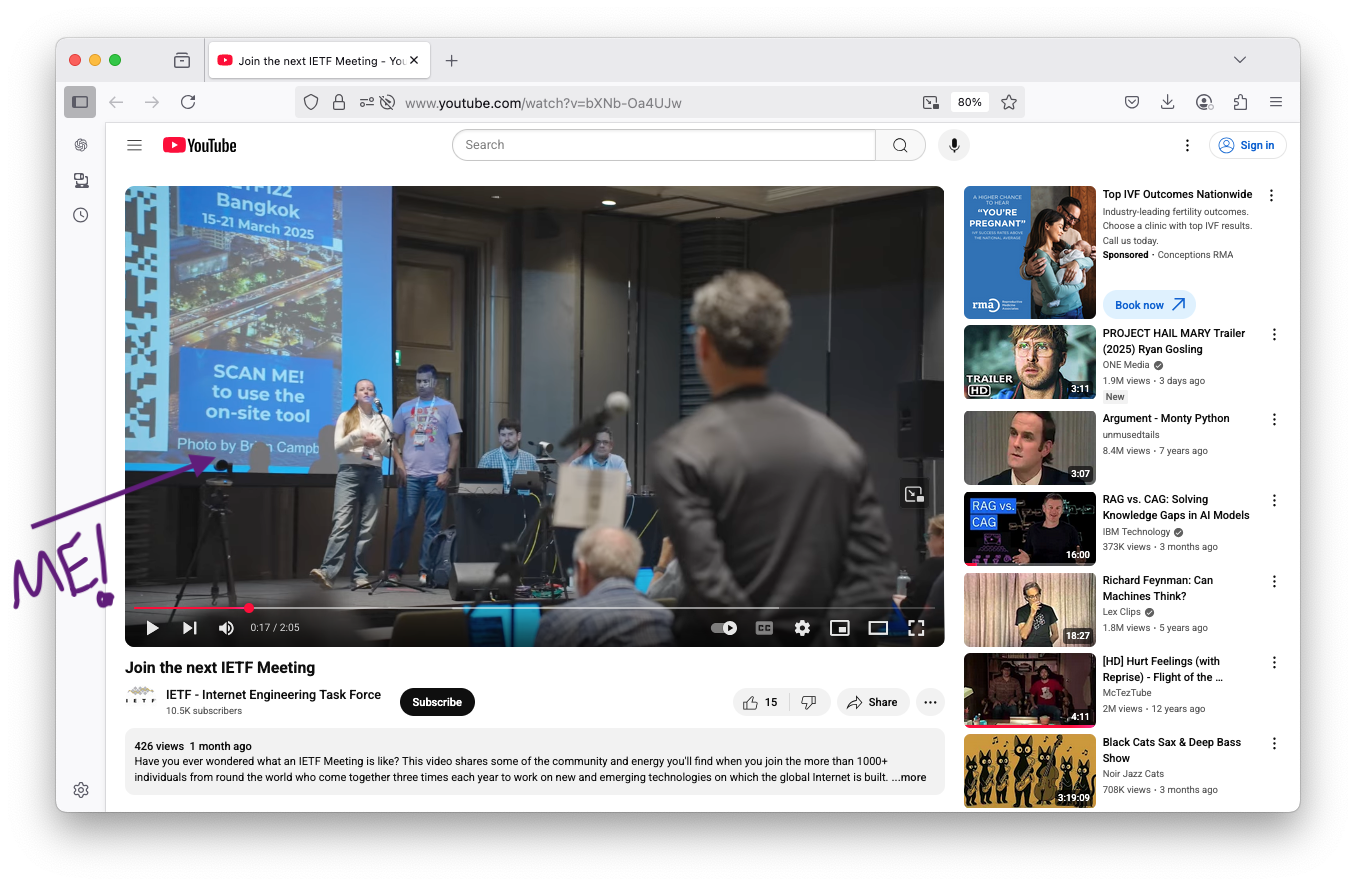The height and width of the screenshot is (886, 1356).
Task: Enter full screen mode
Action: tap(916, 628)
